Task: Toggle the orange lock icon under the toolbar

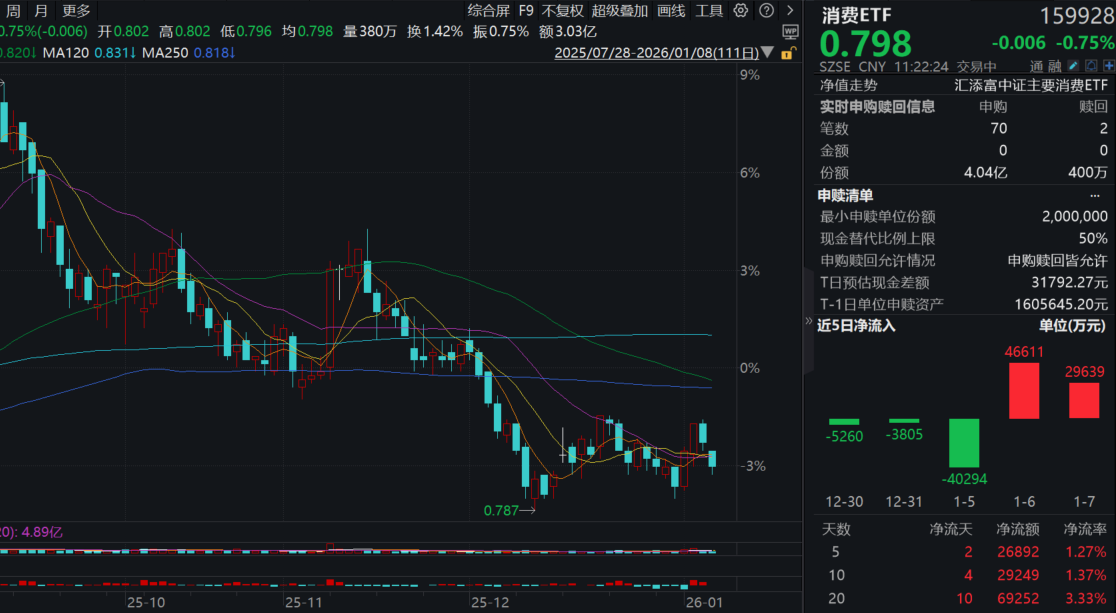Action: (788, 53)
